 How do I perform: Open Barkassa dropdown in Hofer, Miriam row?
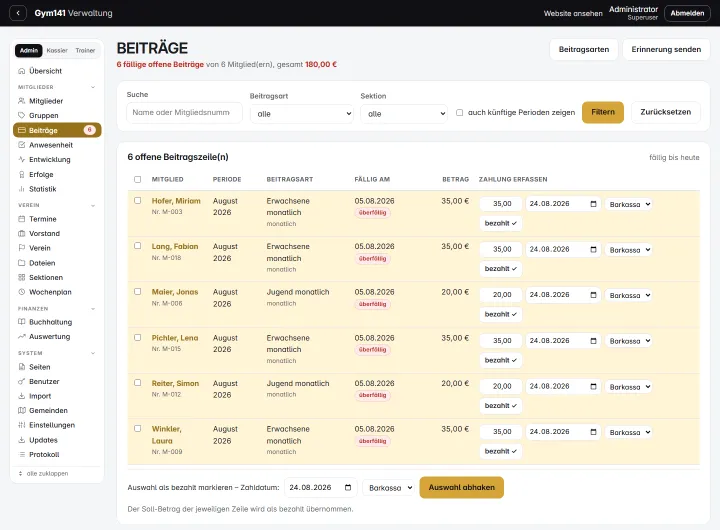[629, 204]
